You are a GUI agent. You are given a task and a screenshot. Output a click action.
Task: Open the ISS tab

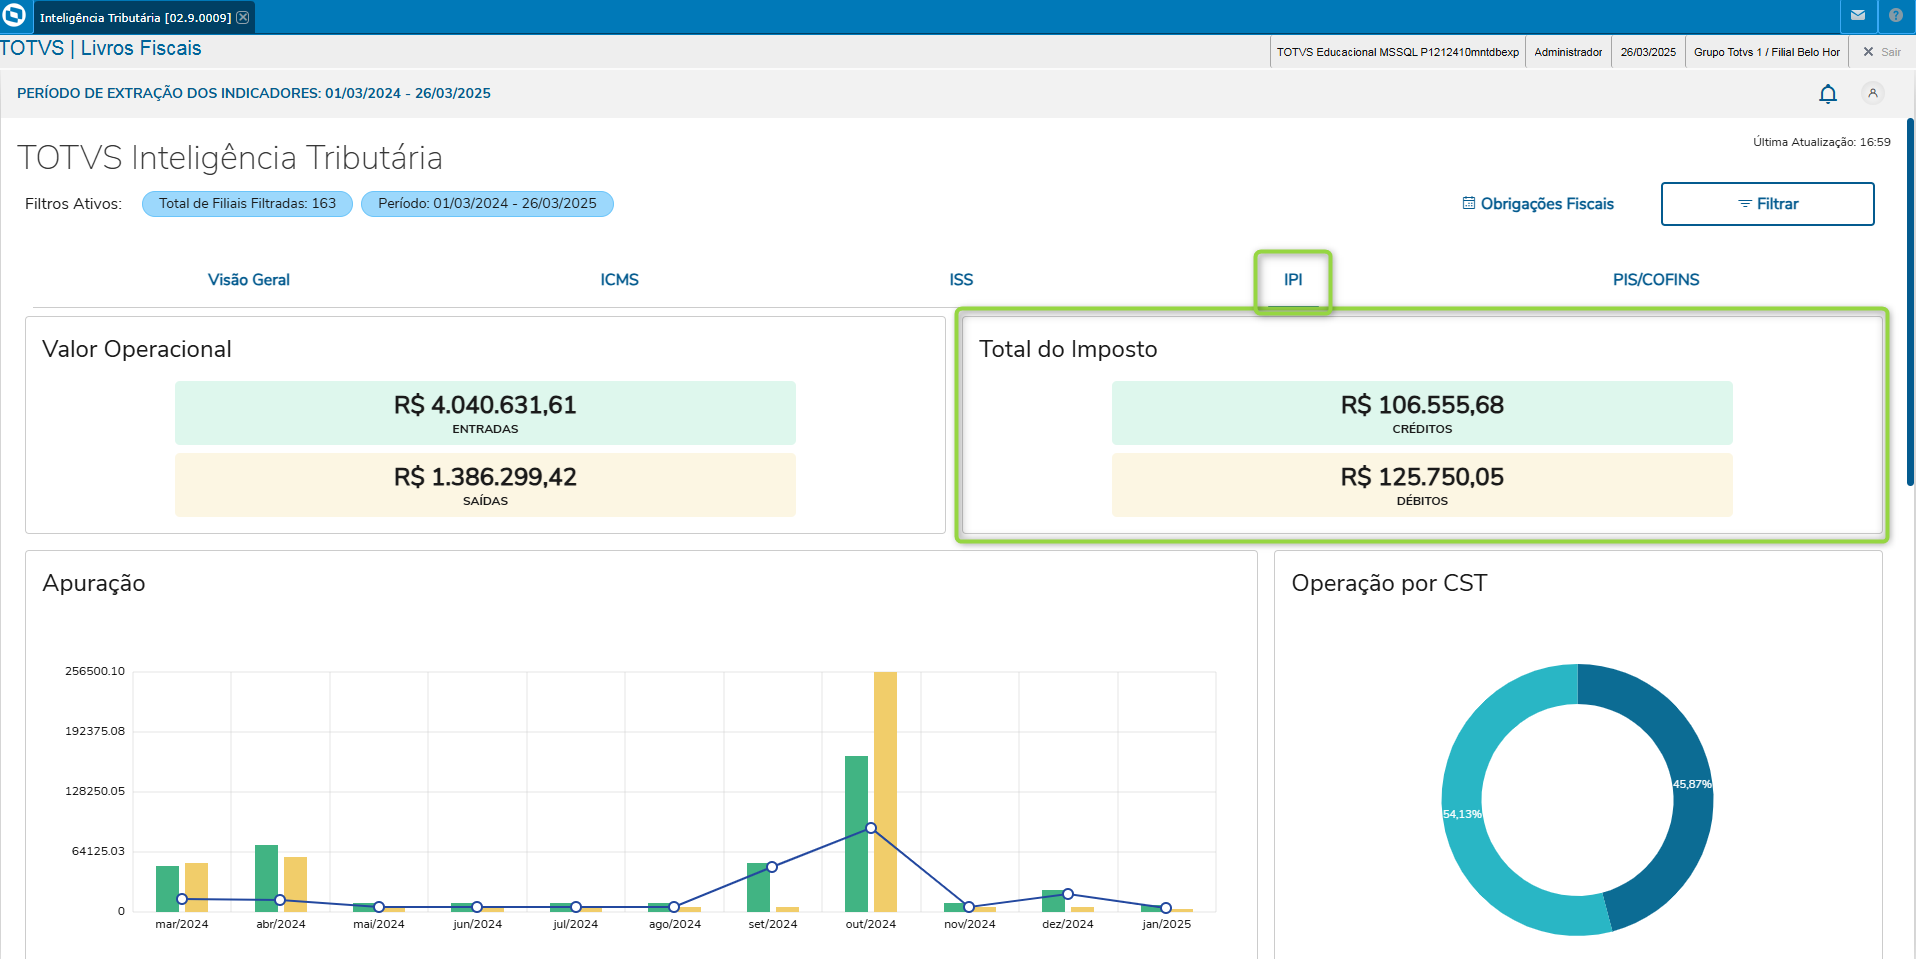[961, 280]
